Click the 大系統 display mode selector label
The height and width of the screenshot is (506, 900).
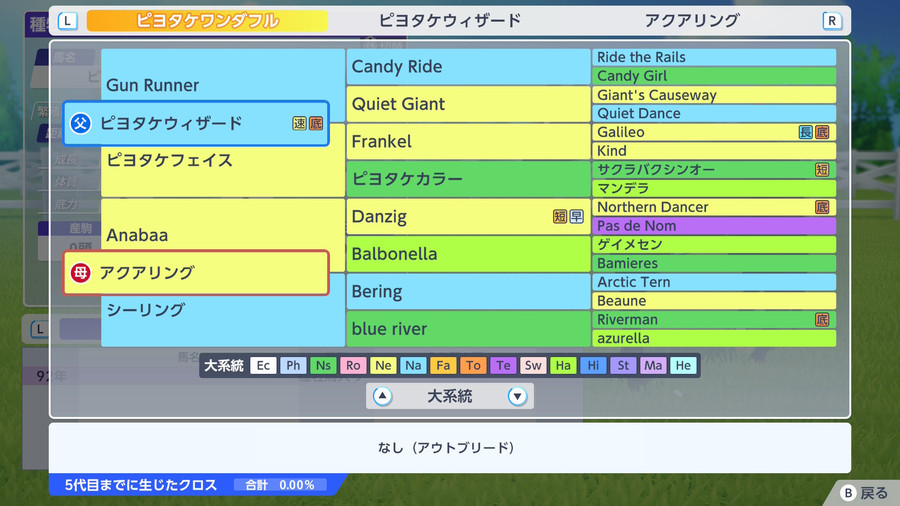pos(449,396)
